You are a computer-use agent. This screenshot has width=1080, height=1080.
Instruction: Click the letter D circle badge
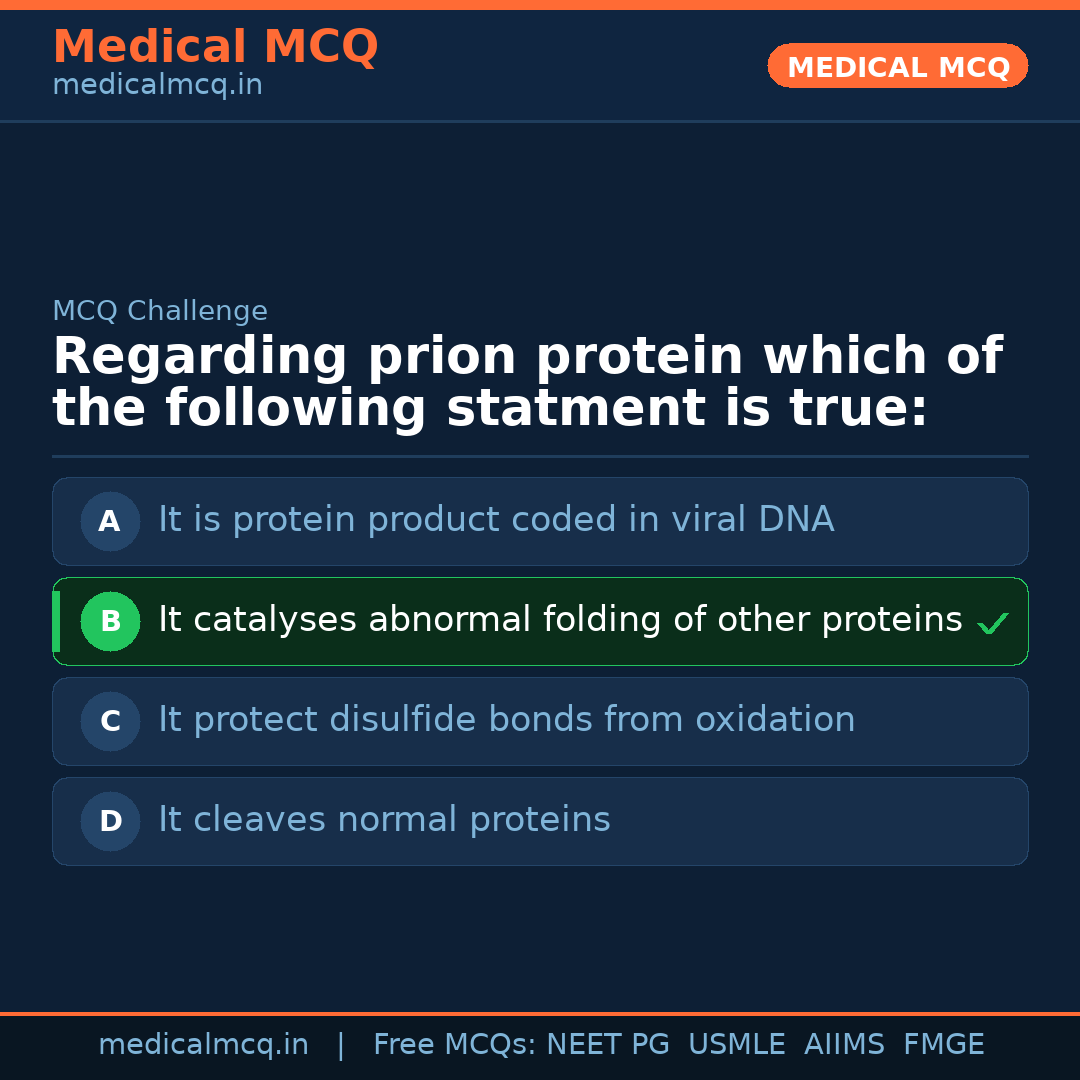tap(110, 821)
